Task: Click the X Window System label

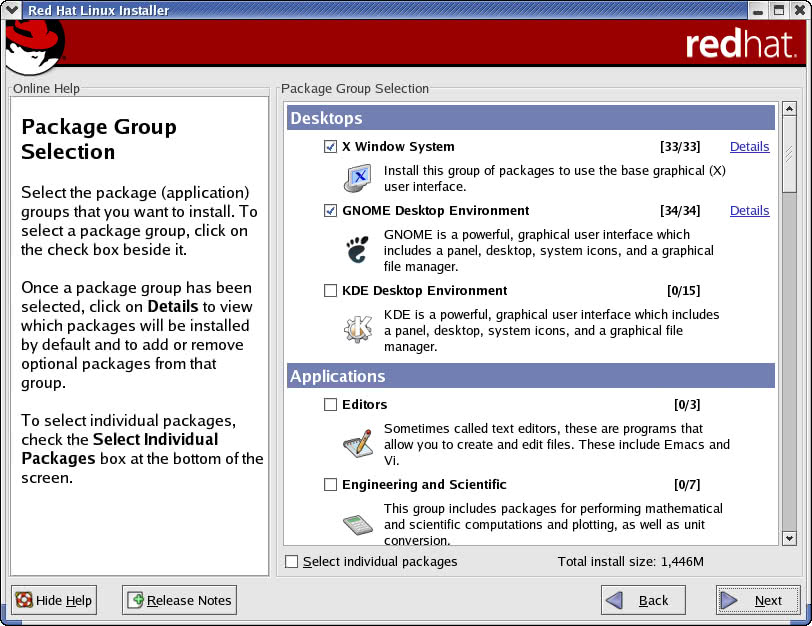Action: (x=398, y=147)
